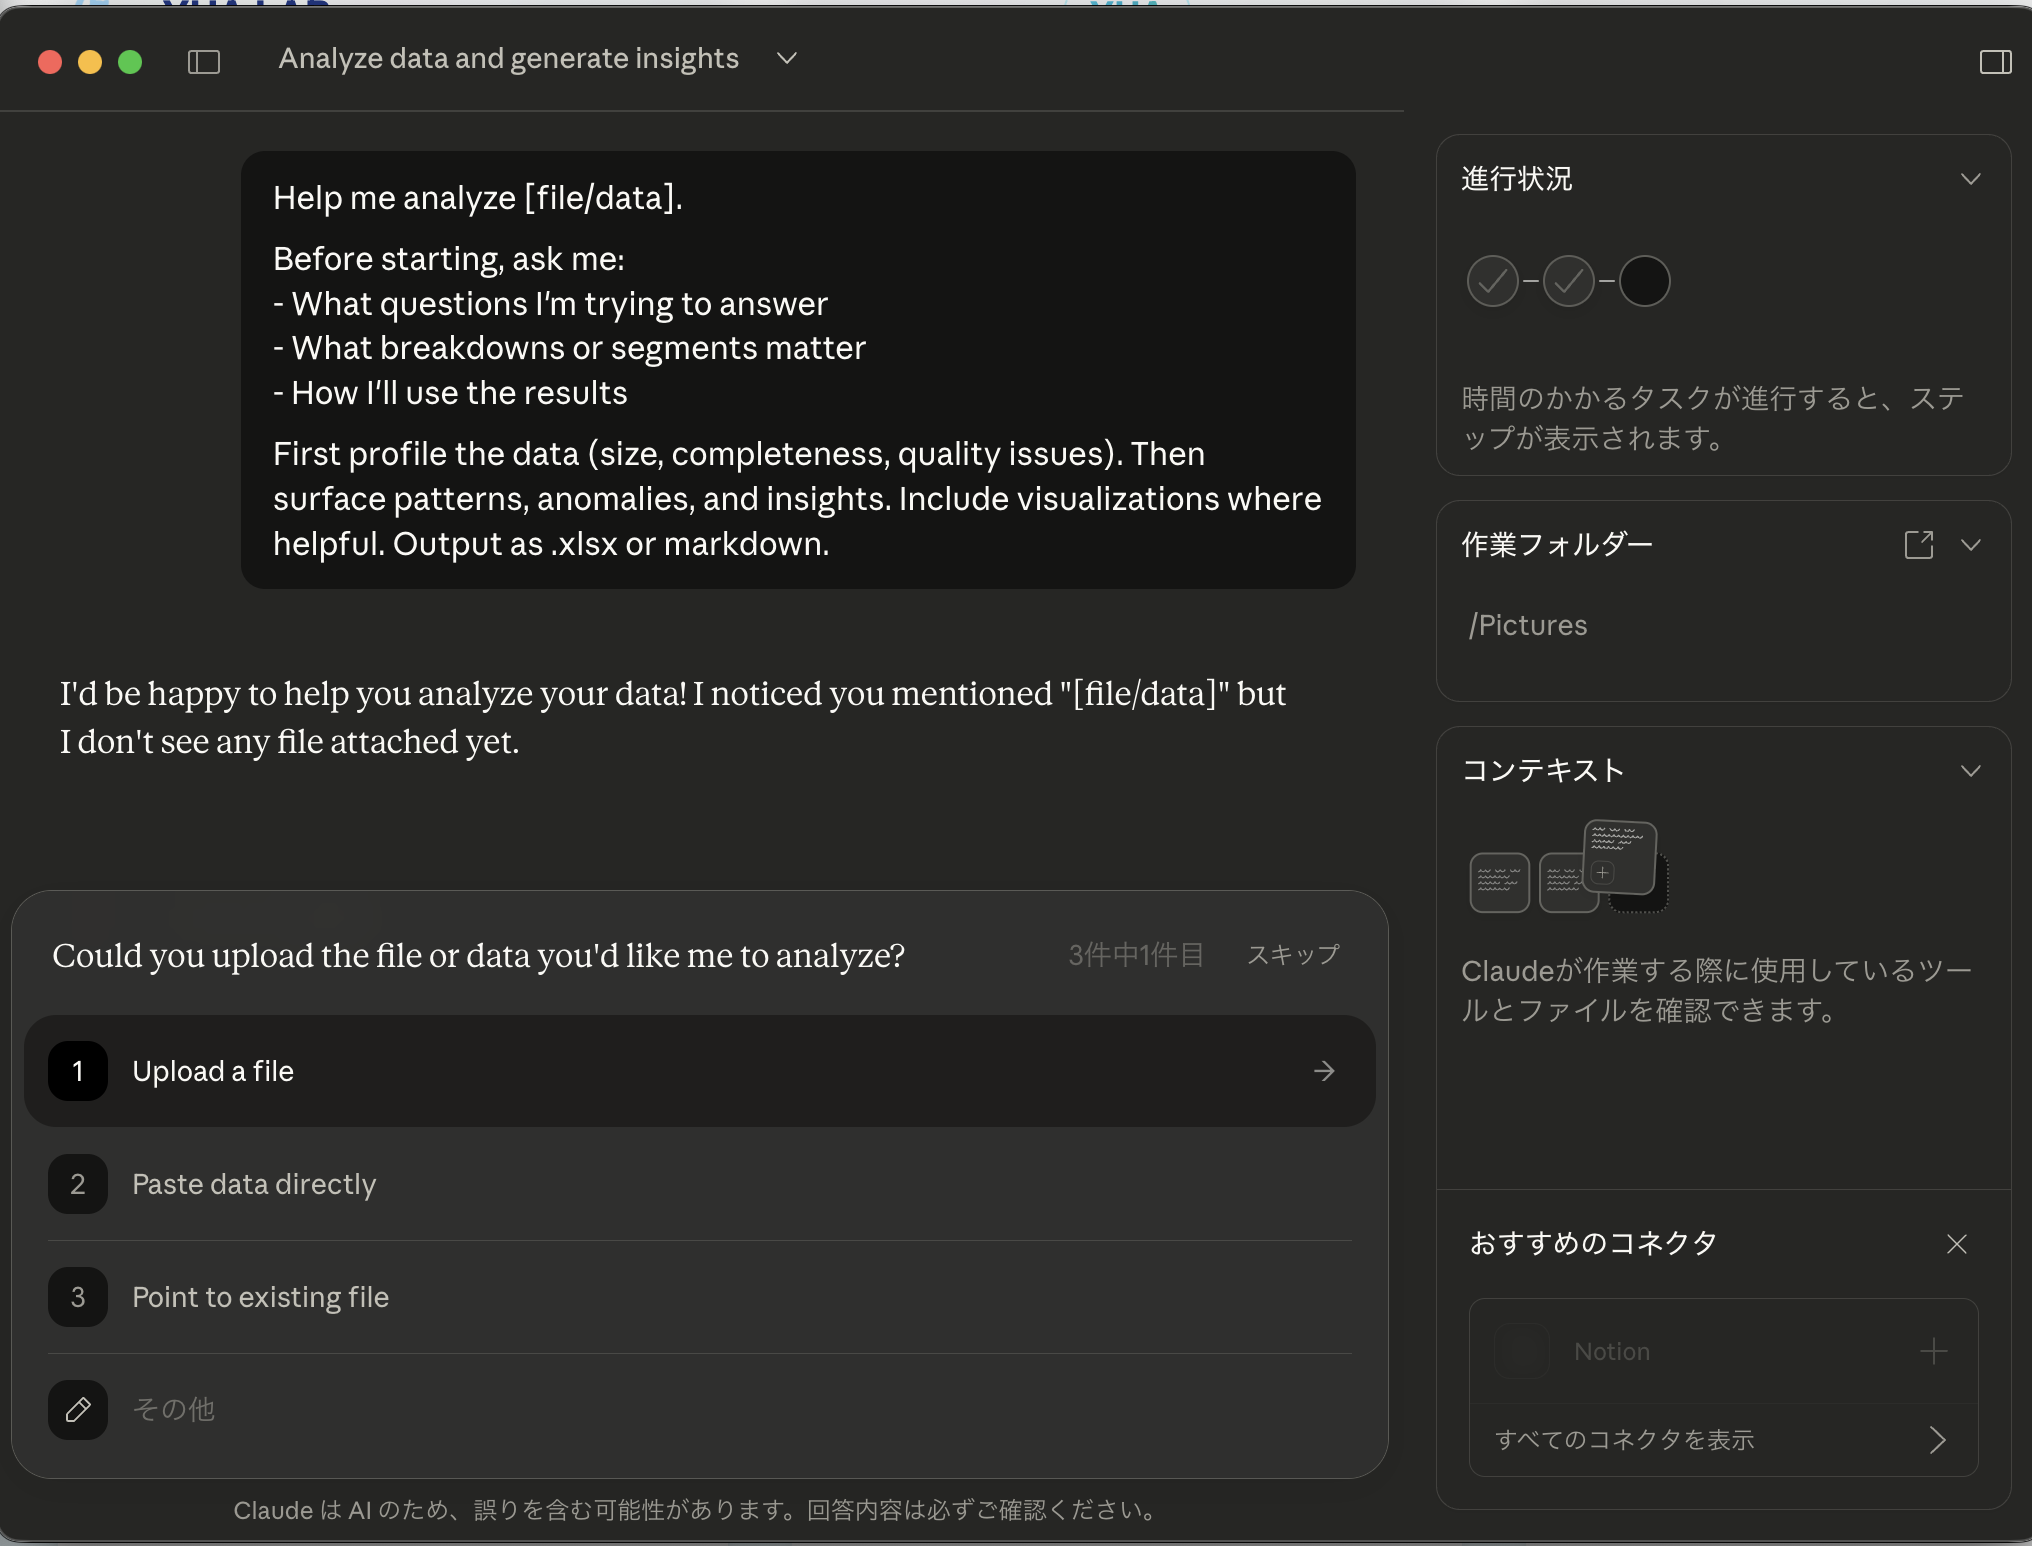
Task: Dismiss おすすめのコネクタ with the X
Action: click(x=1957, y=1244)
